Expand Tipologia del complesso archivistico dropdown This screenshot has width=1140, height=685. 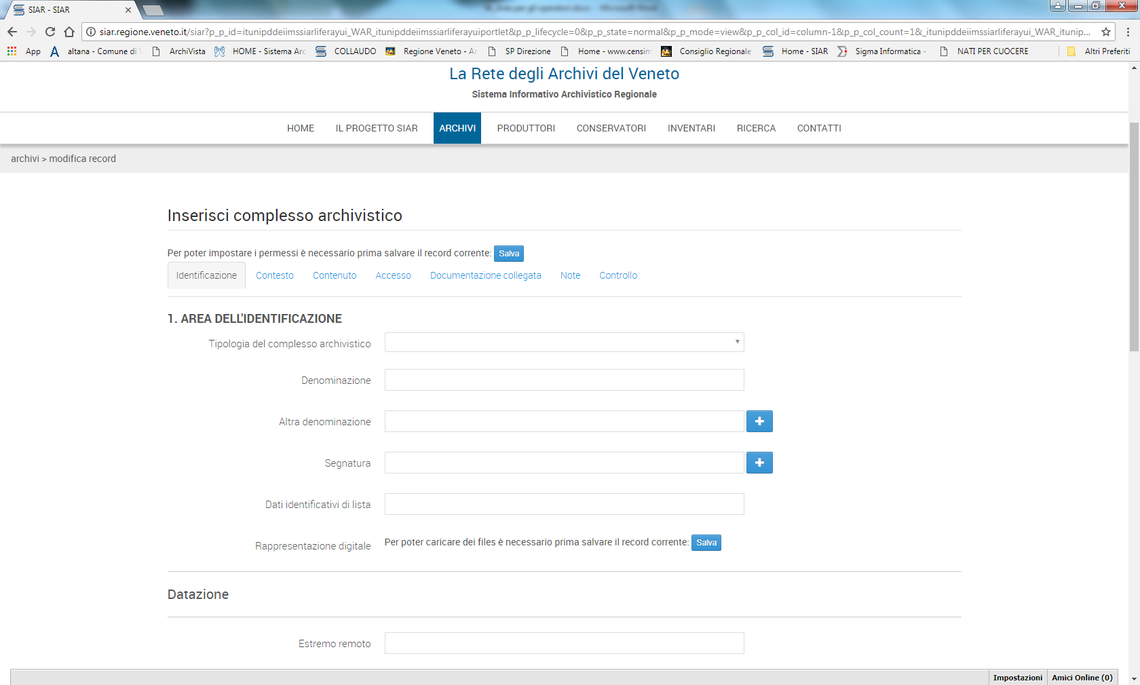point(564,343)
